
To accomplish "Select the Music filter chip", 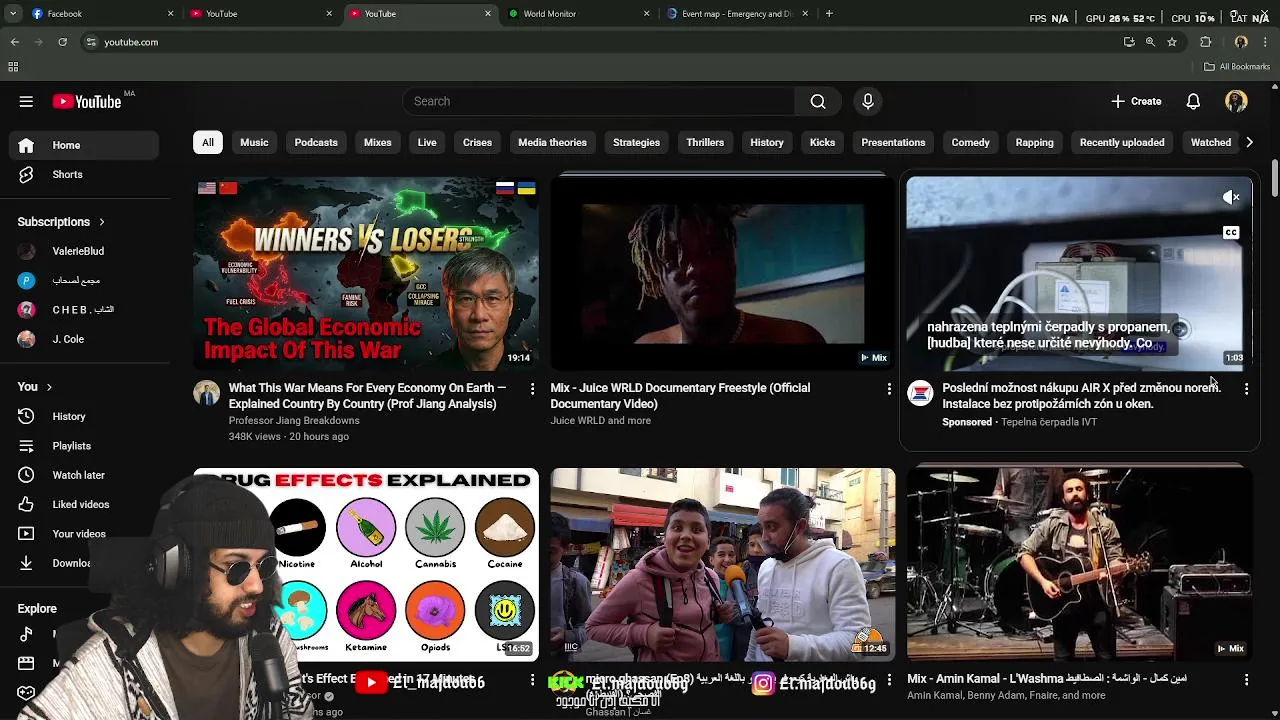I will click(x=254, y=142).
